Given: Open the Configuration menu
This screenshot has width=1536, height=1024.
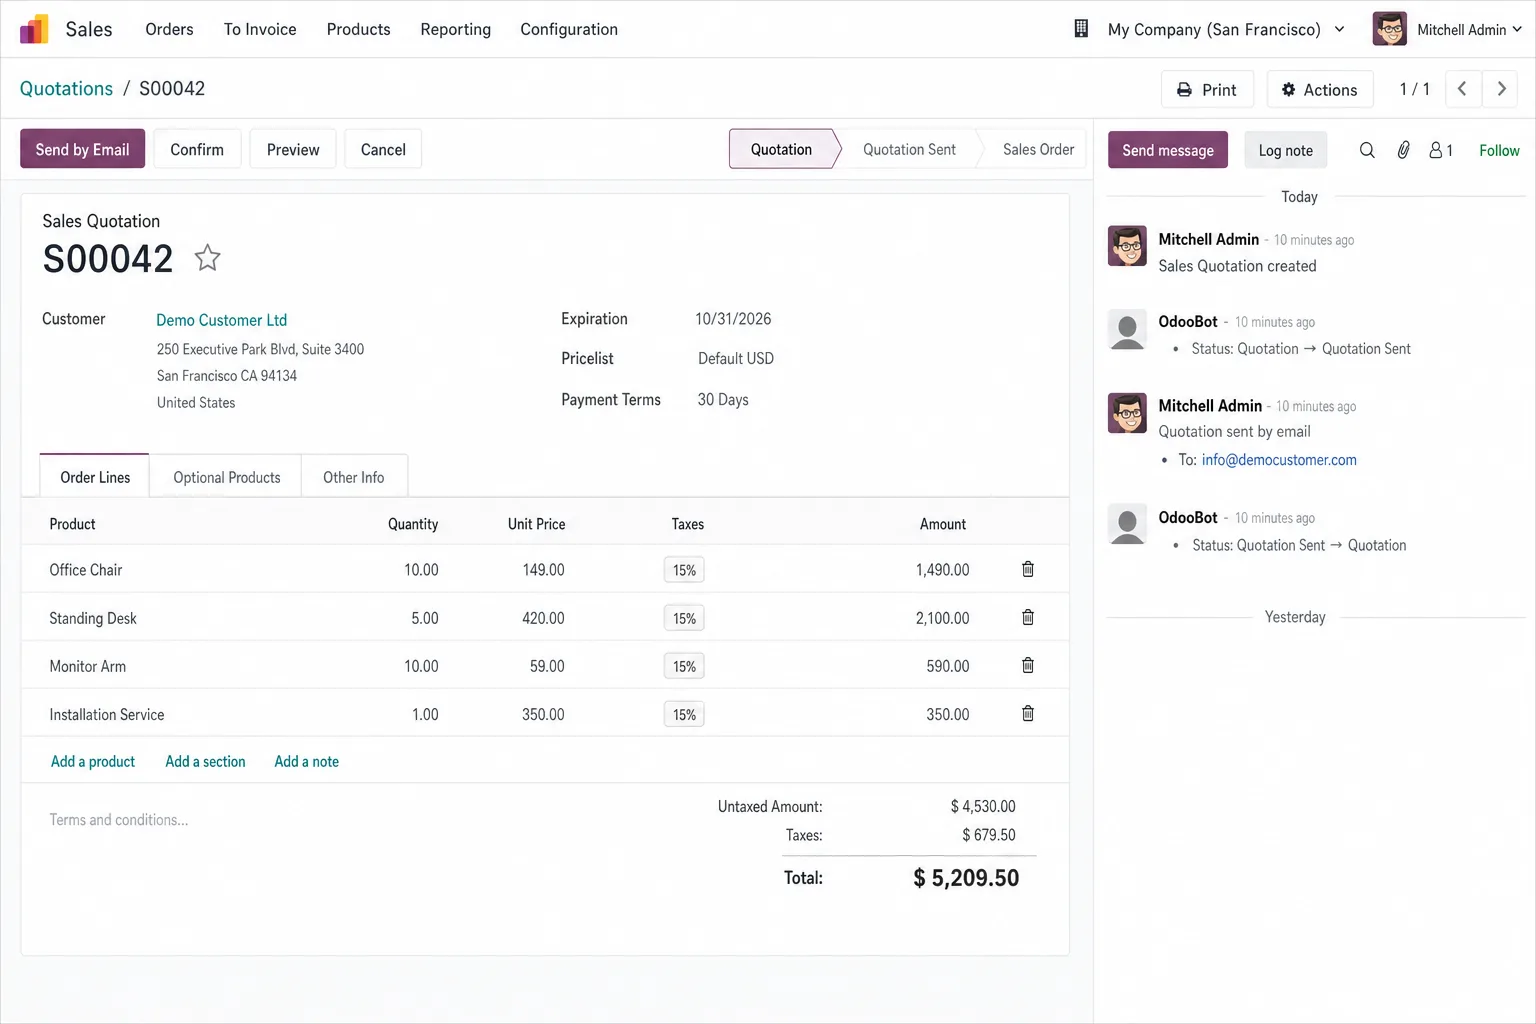Looking at the screenshot, I should coord(569,29).
